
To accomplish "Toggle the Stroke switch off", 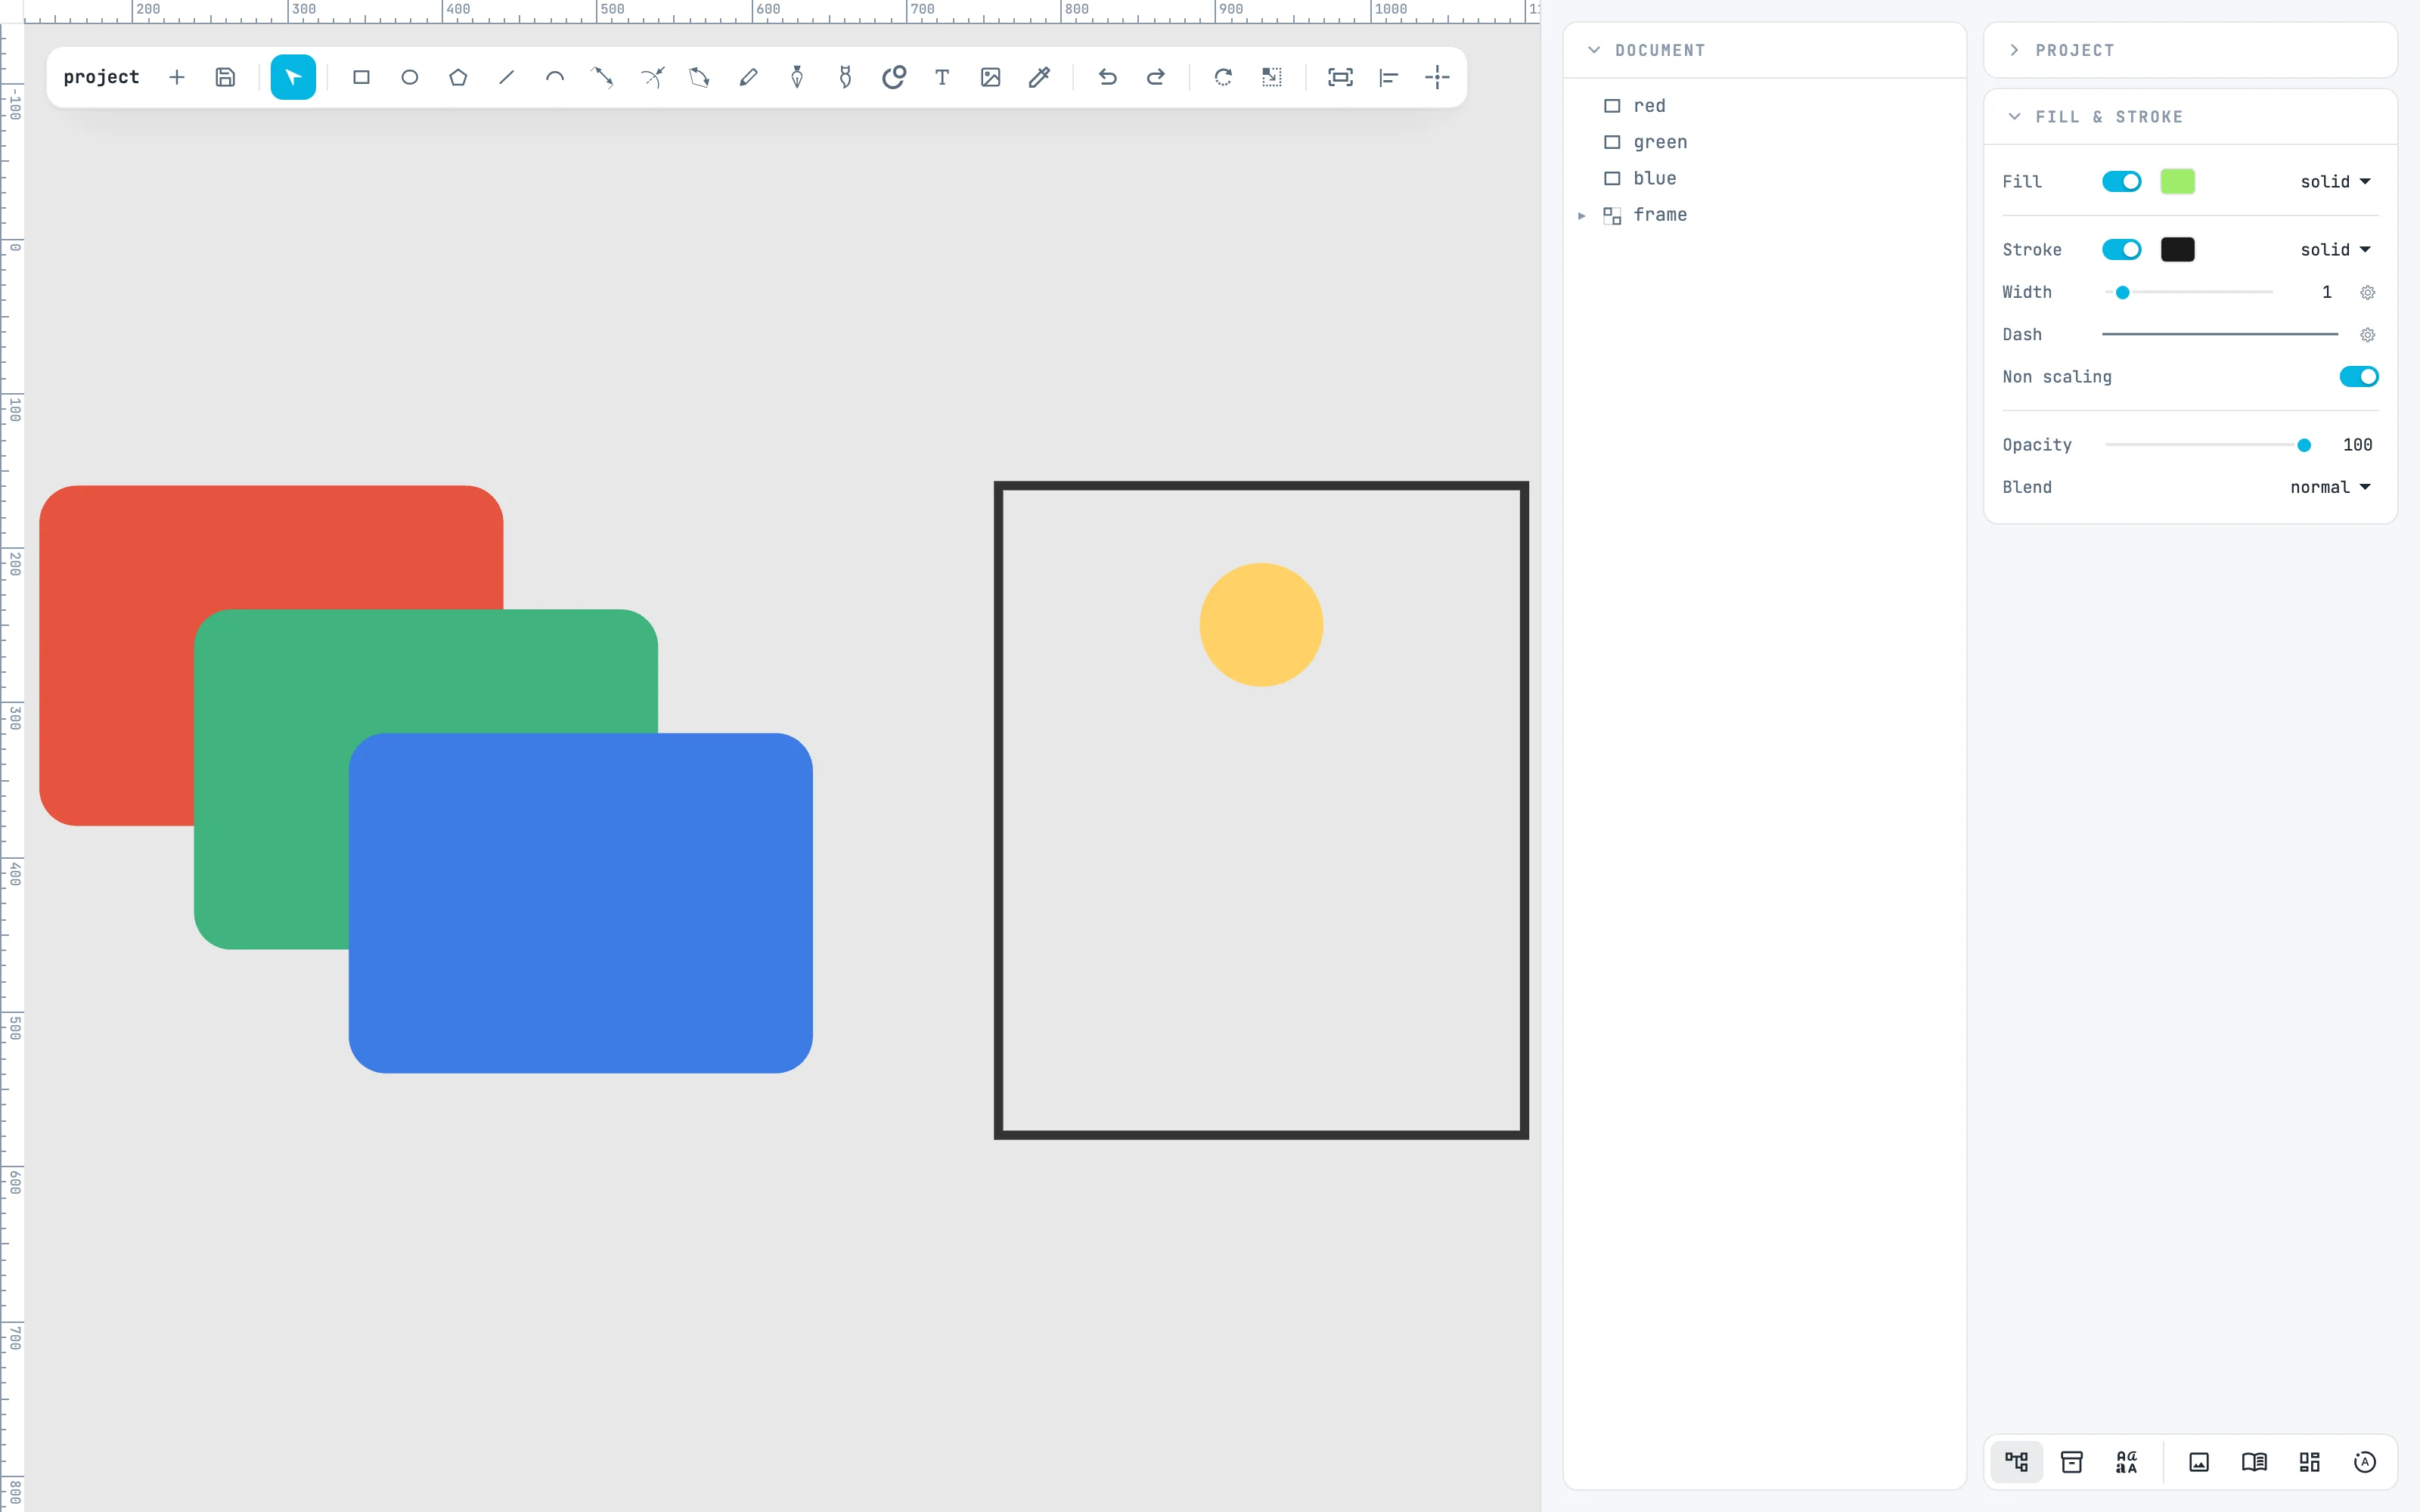I will click(2121, 249).
